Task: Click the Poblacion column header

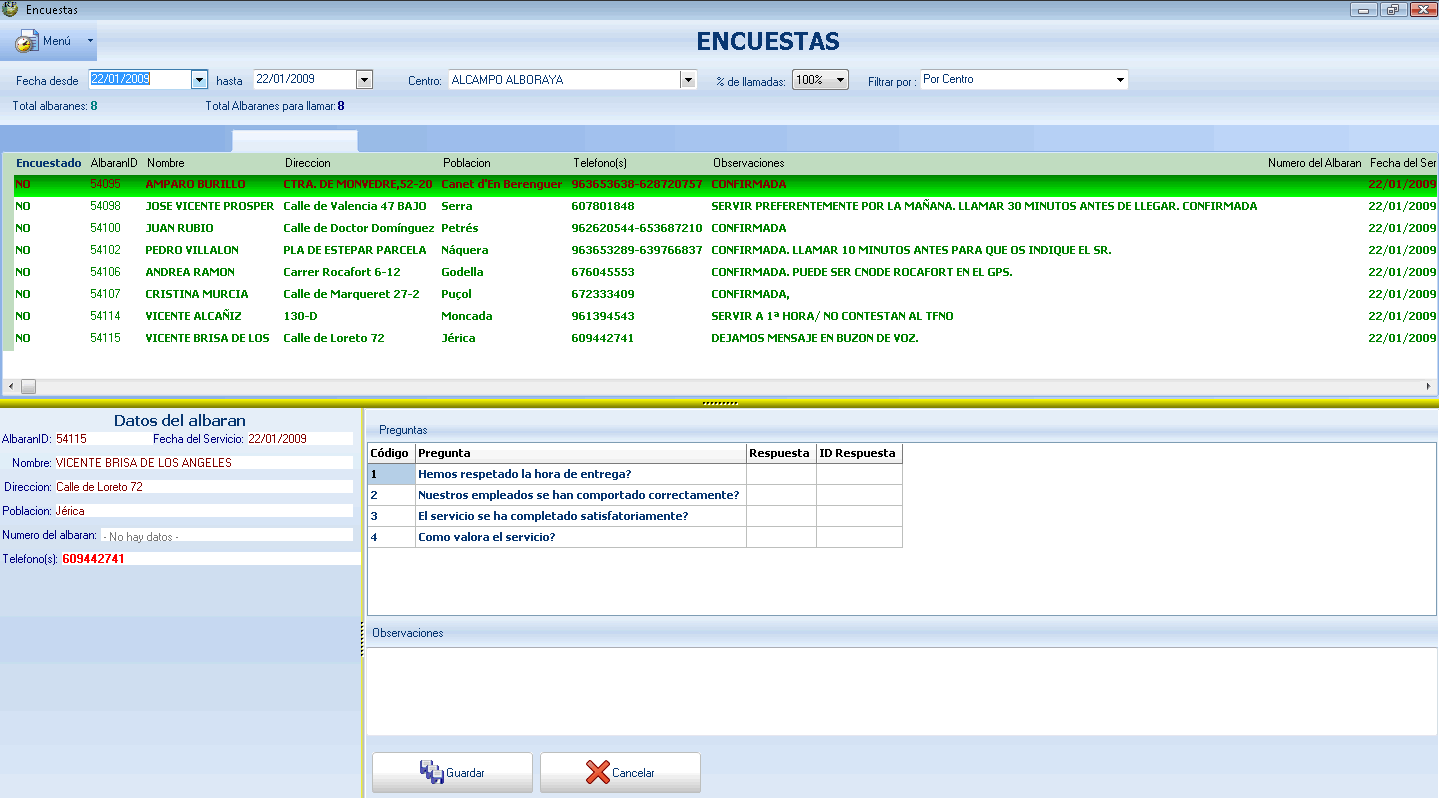Action: [x=466, y=163]
